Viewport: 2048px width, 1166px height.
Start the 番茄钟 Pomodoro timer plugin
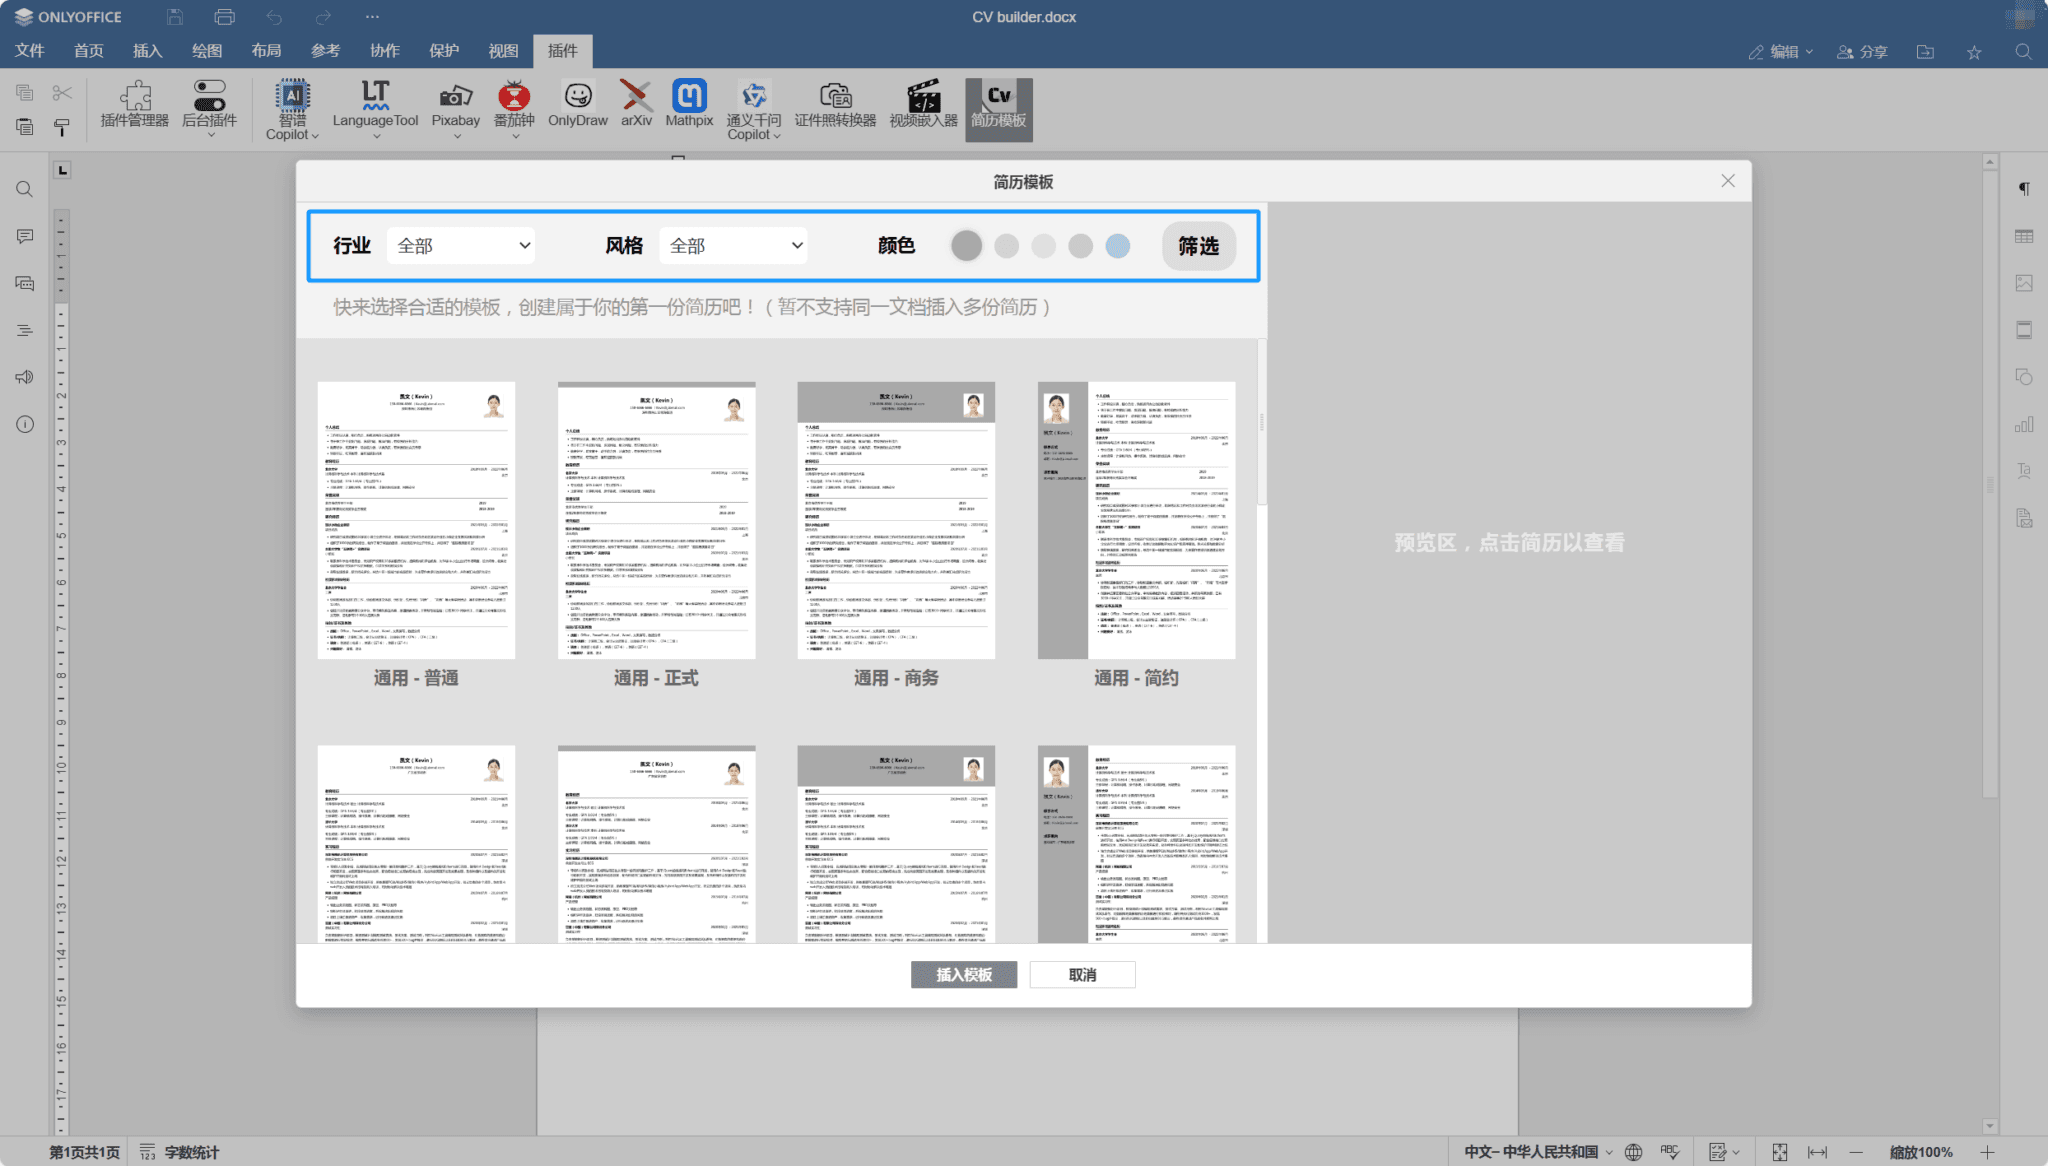point(514,105)
